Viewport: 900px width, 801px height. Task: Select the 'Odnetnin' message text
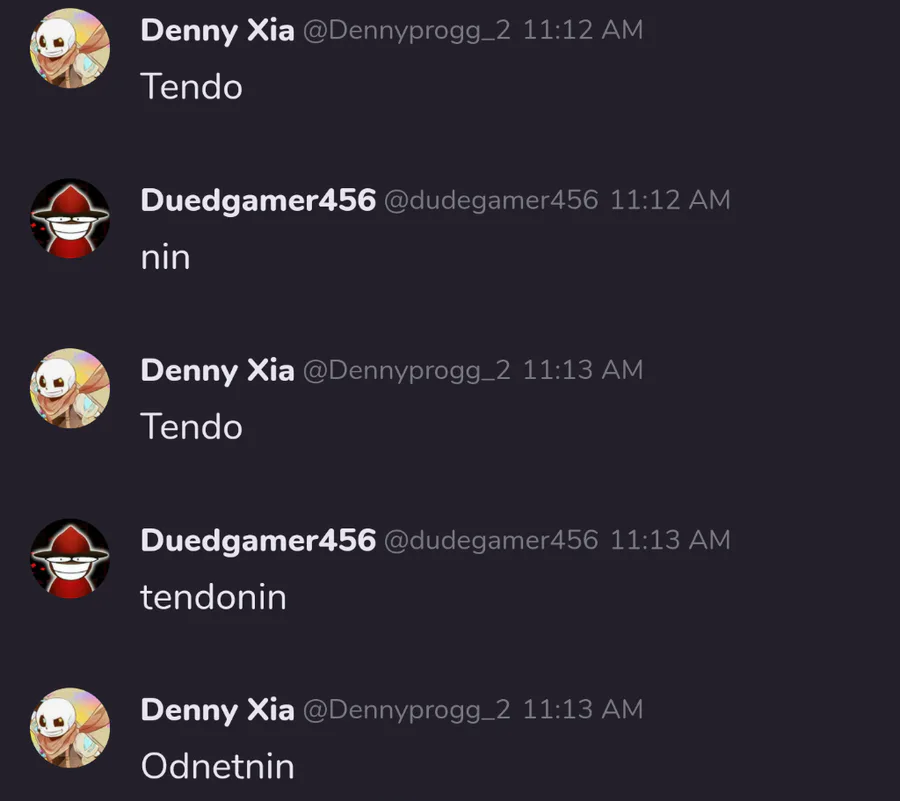coord(218,767)
